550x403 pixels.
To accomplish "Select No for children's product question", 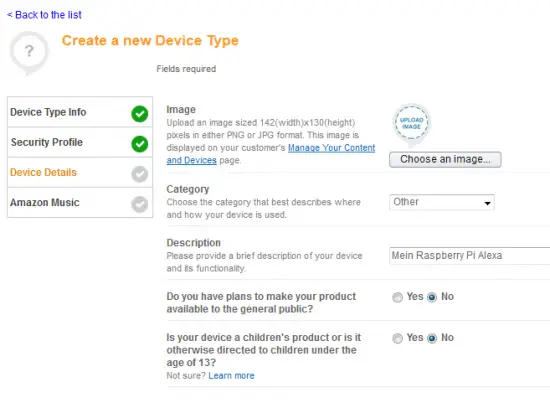I will click(432, 338).
